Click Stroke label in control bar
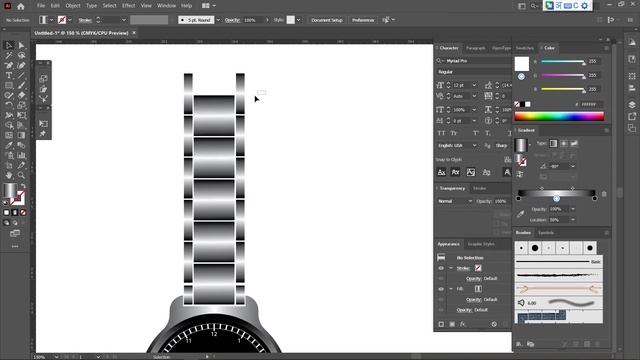The image size is (640, 360). pyautogui.click(x=85, y=20)
